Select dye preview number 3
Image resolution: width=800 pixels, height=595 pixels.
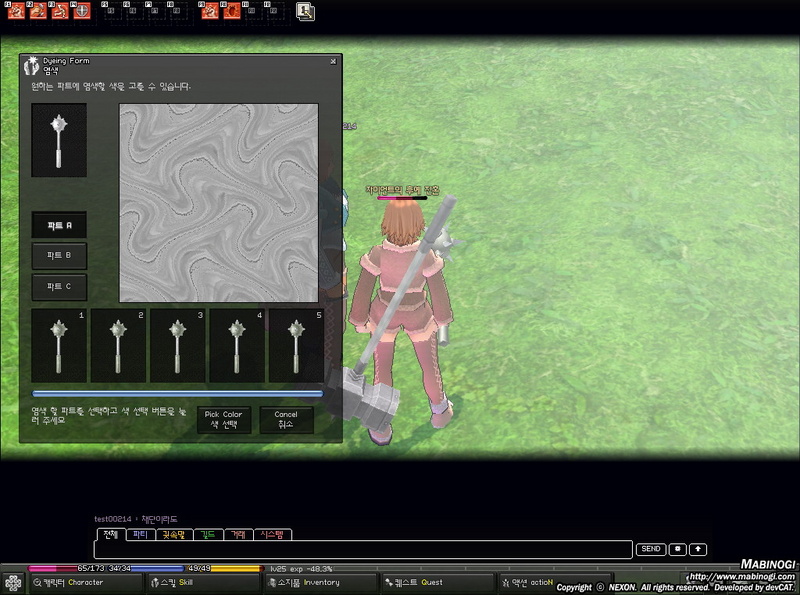pyautogui.click(x=178, y=345)
